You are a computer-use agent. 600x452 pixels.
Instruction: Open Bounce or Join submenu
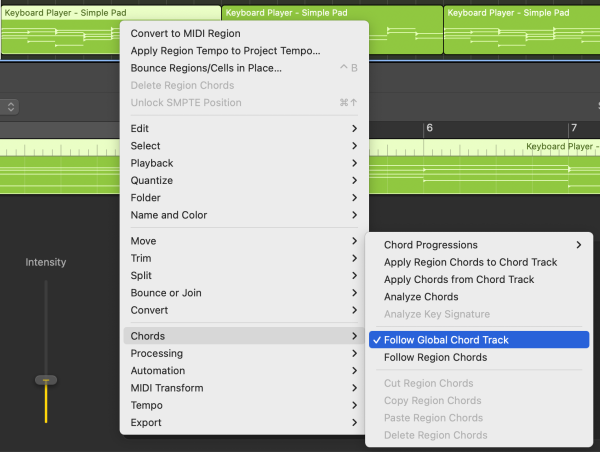pyautogui.click(x=244, y=292)
